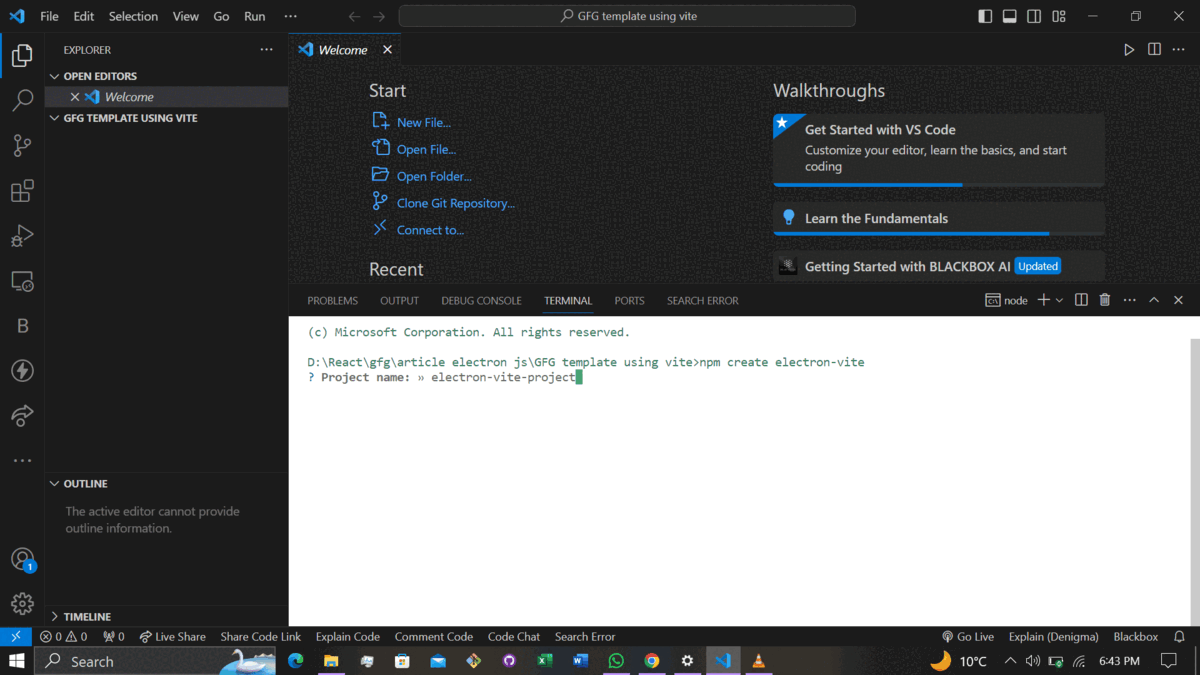This screenshot has height=675, width=1200.
Task: Toggle the primary side bar
Action: [985, 16]
